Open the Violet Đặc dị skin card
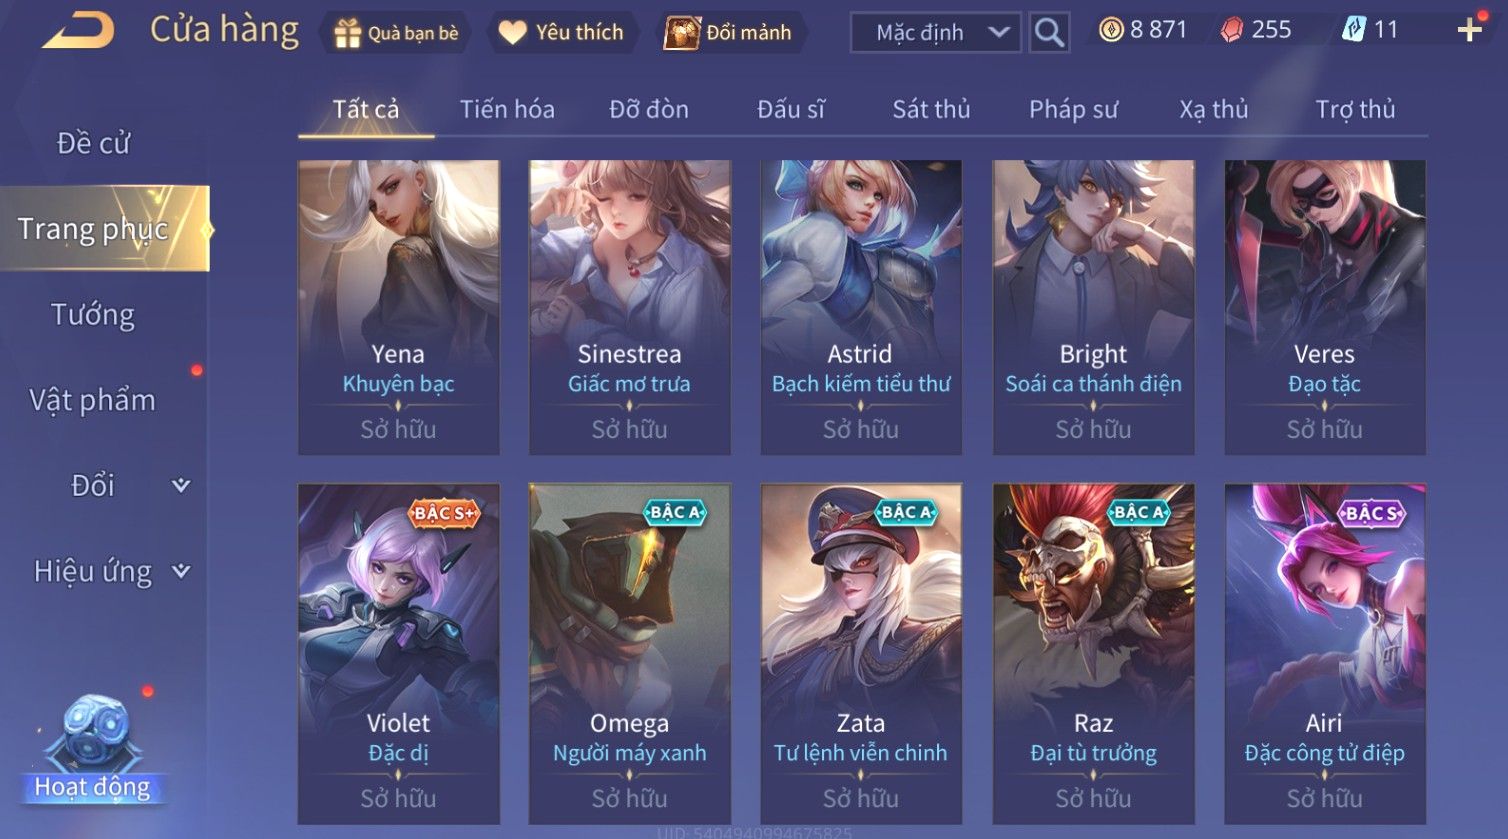Screen dimensions: 1508x839 click(x=398, y=655)
